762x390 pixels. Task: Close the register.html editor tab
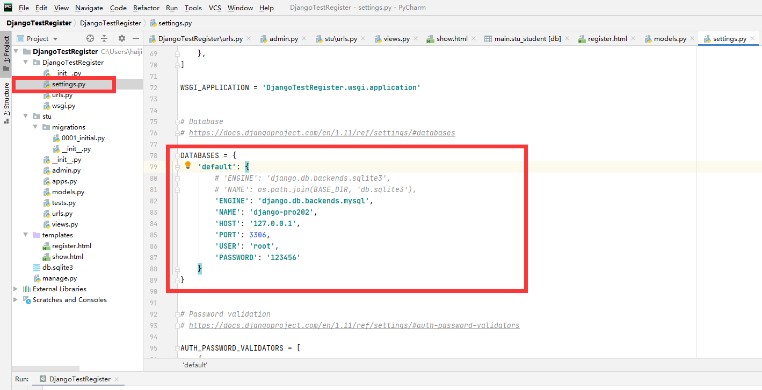(x=633, y=39)
